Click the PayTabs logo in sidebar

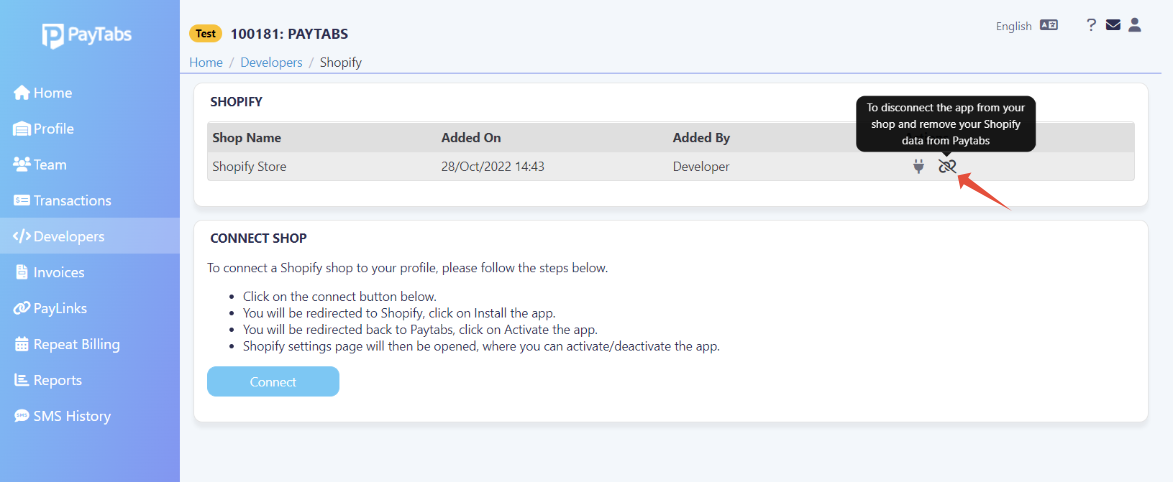pyautogui.click(x=87, y=35)
